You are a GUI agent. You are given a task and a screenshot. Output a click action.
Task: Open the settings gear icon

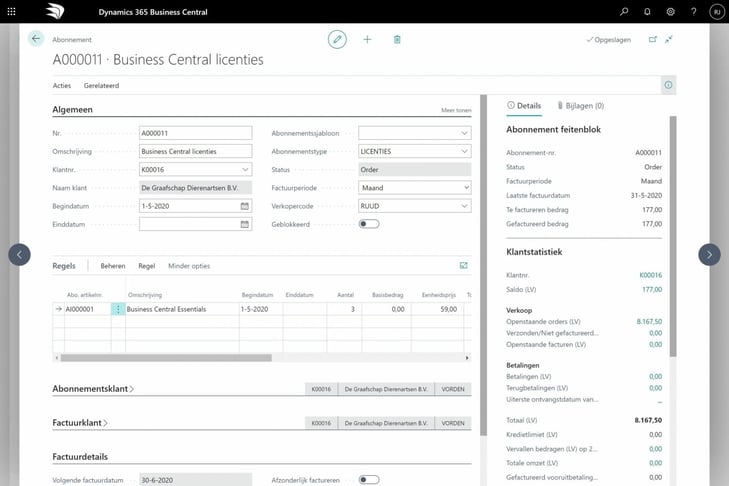point(670,12)
